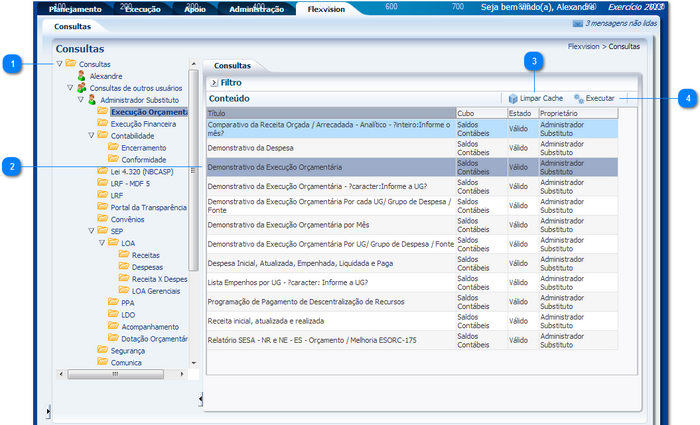This screenshot has height=425, width=700.
Task: Switch to the Execução menu tab
Action: coord(143,8)
